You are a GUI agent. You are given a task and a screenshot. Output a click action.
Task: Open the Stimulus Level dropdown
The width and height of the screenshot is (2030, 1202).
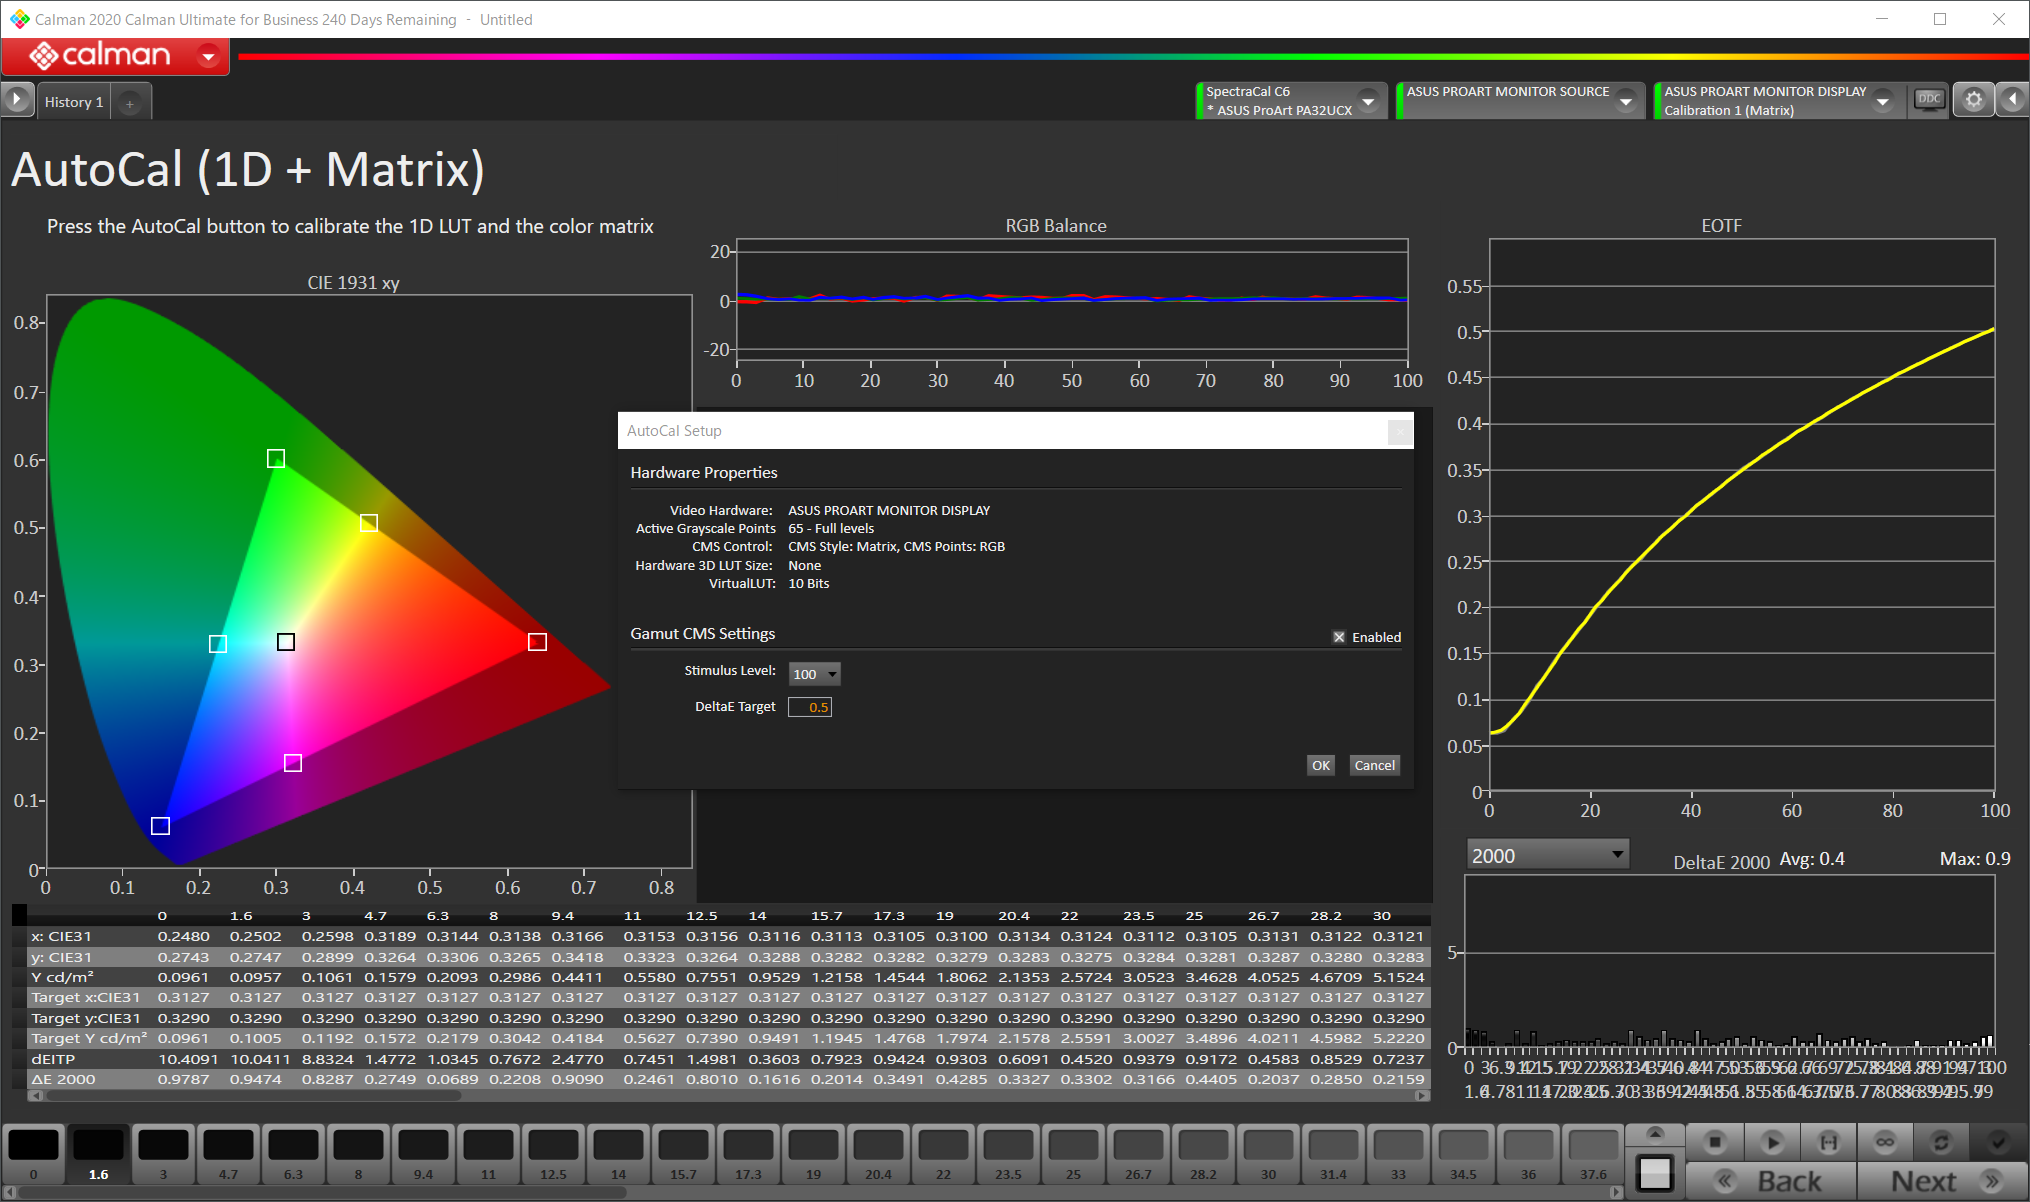[814, 674]
